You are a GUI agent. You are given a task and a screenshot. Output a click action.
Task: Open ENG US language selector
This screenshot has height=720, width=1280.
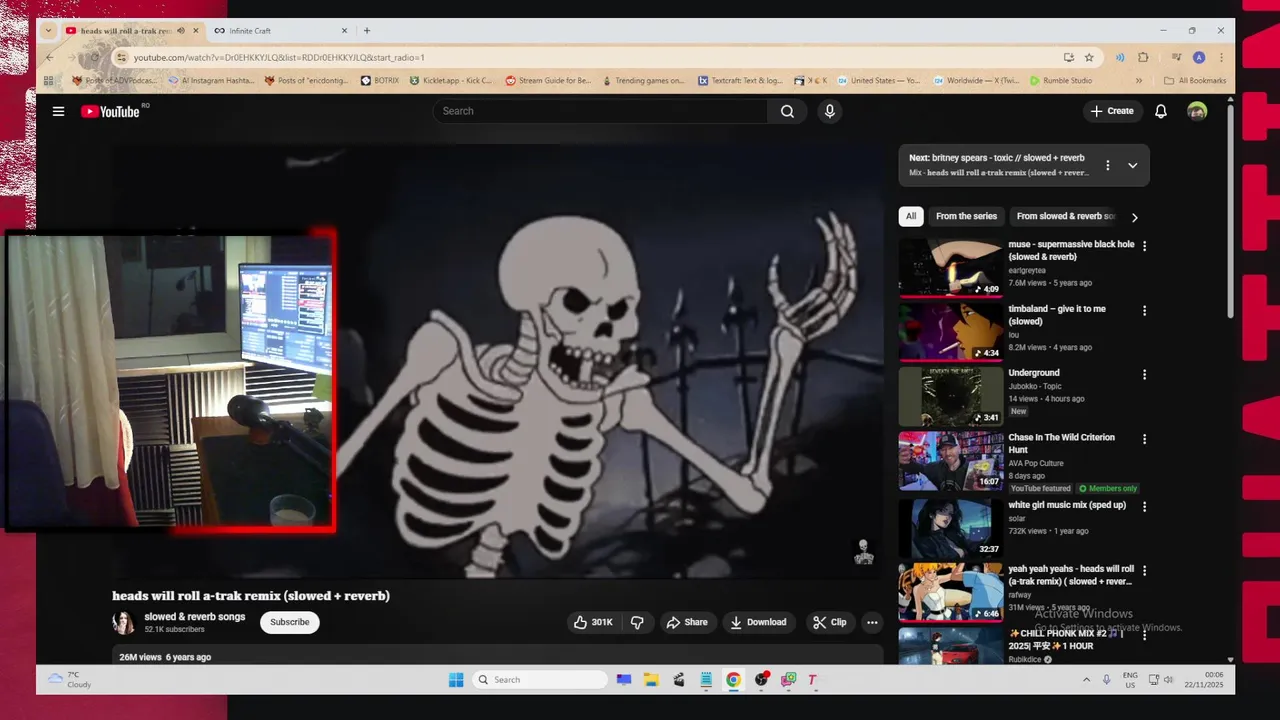tap(1130, 680)
